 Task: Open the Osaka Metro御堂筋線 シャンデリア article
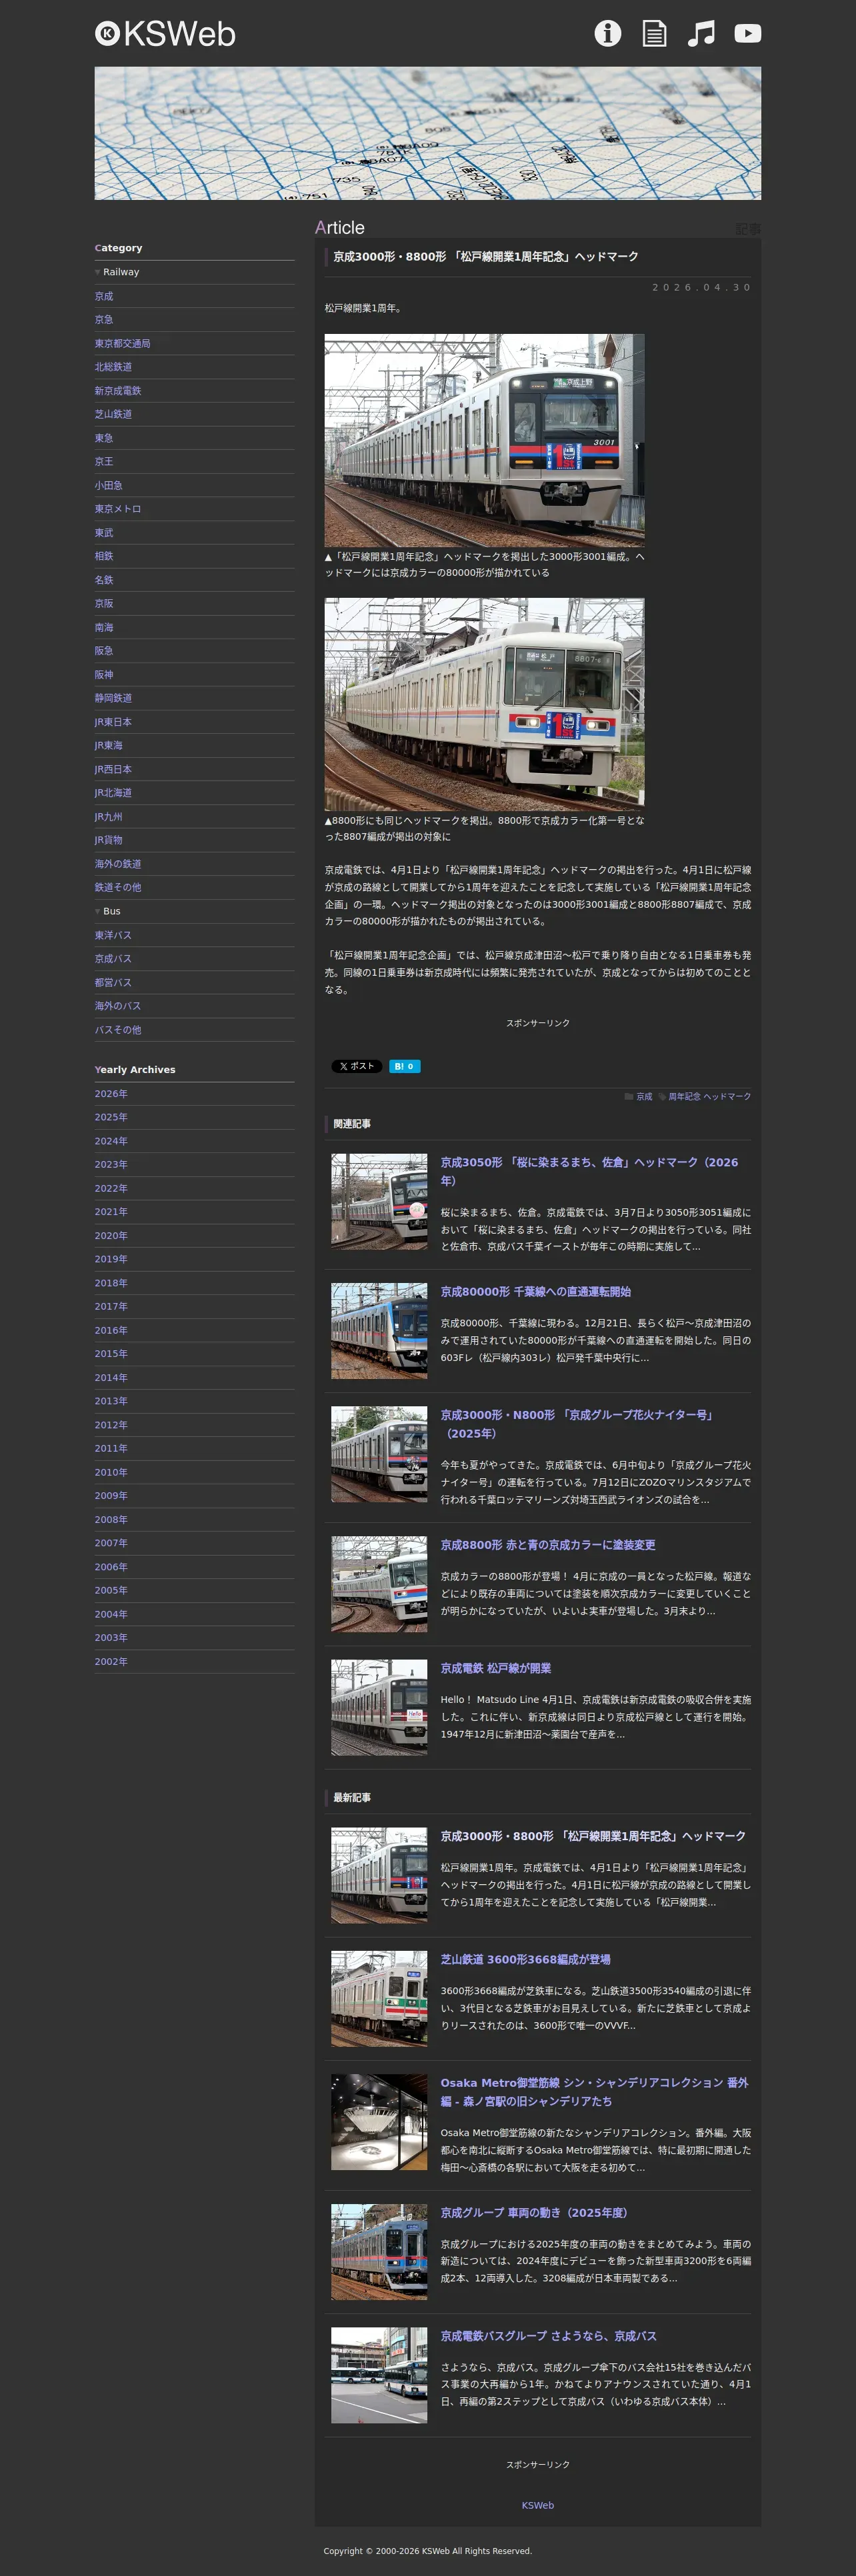tap(595, 2092)
